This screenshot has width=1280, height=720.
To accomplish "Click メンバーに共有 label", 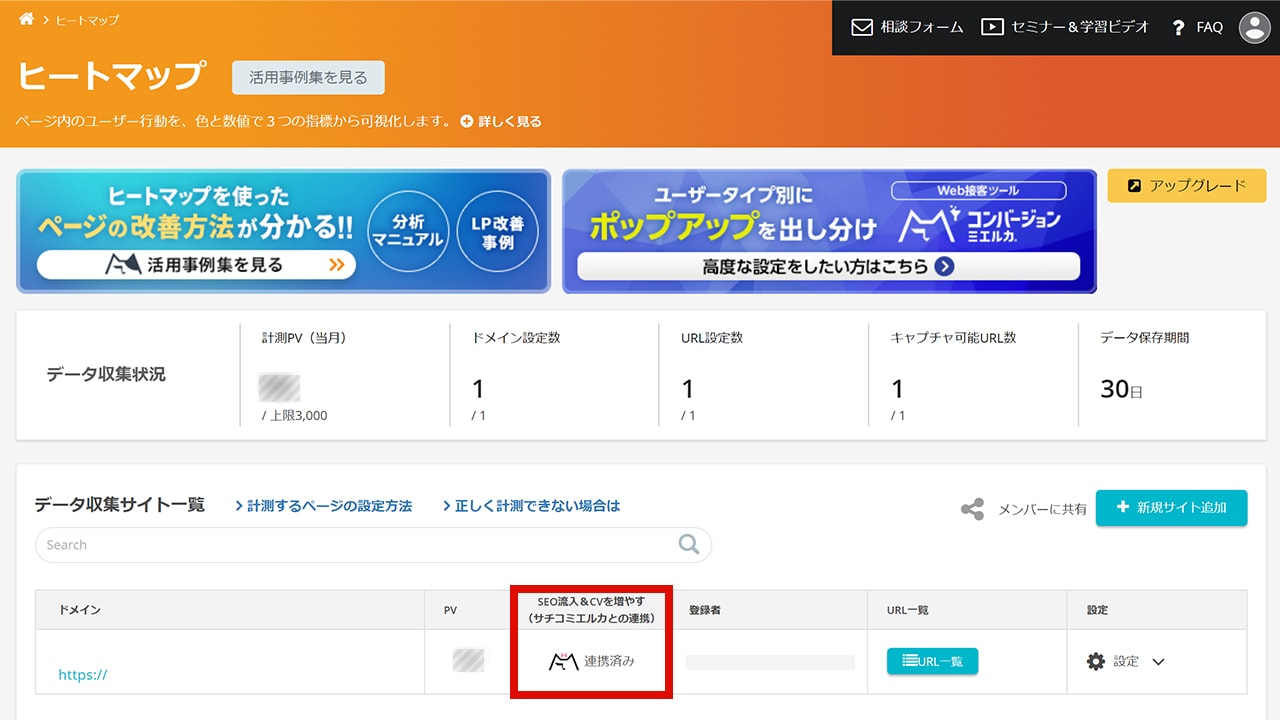I will tap(1042, 509).
